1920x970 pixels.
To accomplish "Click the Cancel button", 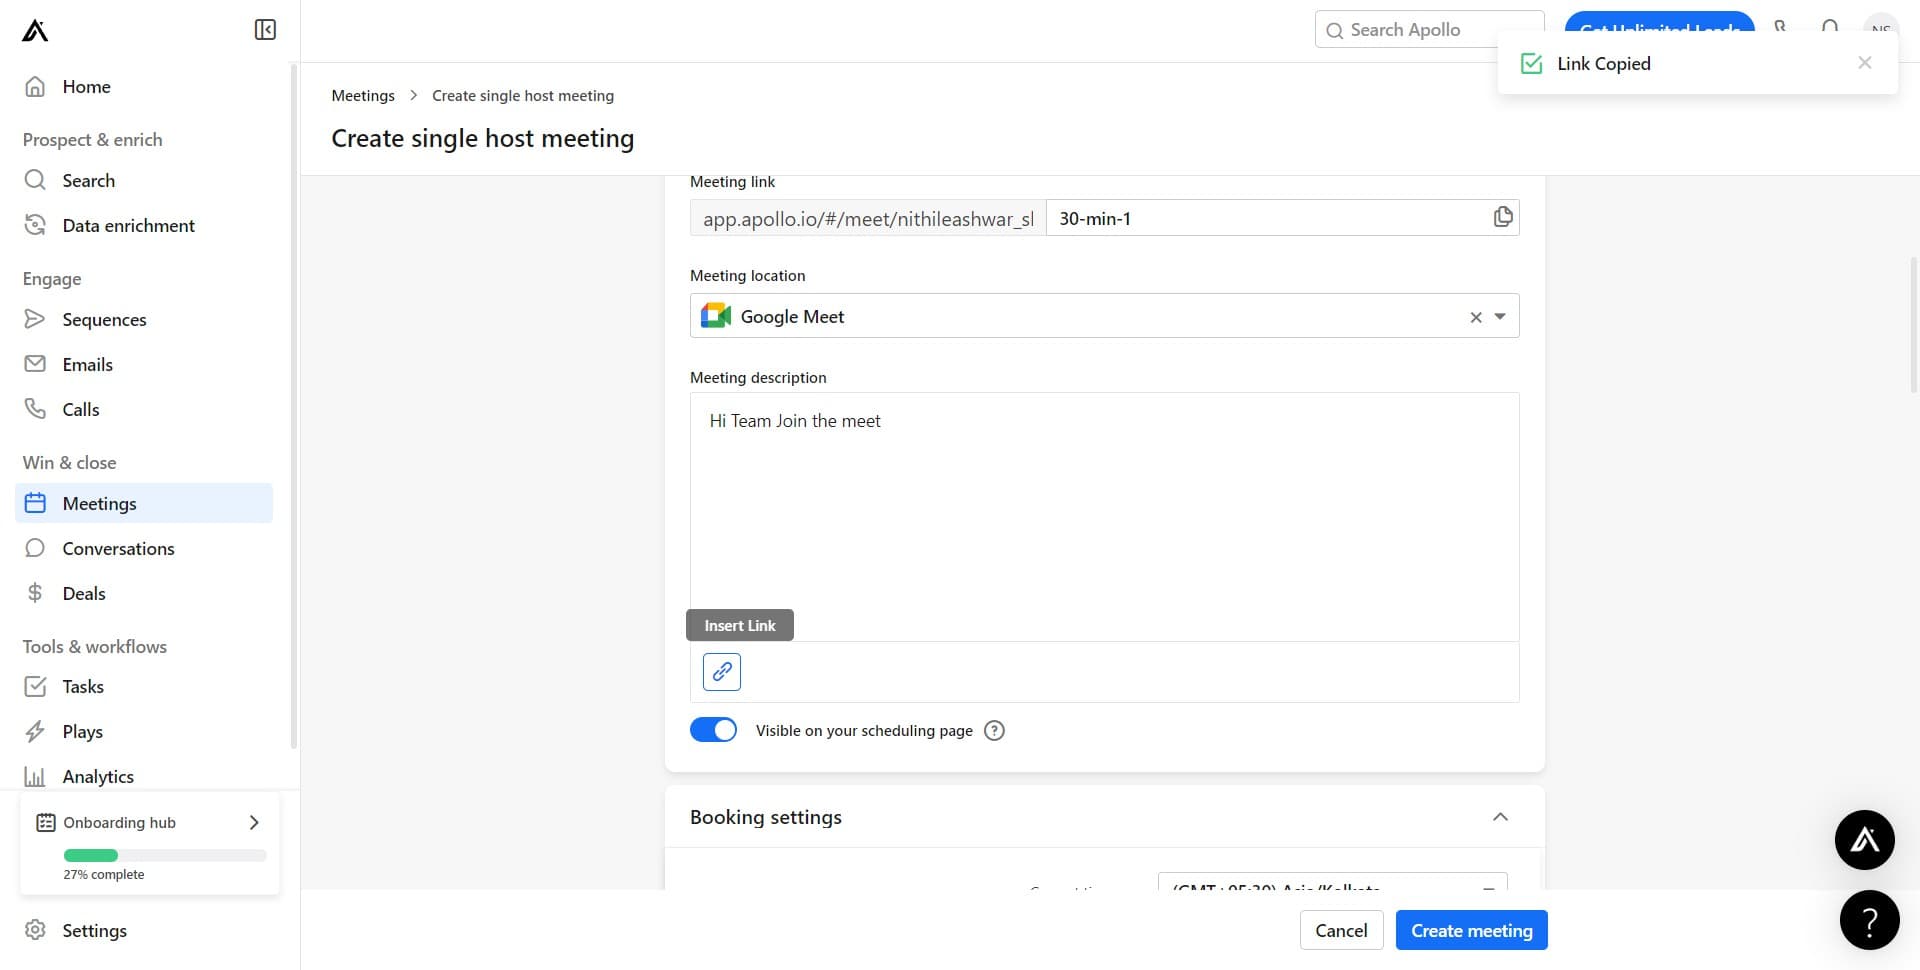I will (1341, 930).
